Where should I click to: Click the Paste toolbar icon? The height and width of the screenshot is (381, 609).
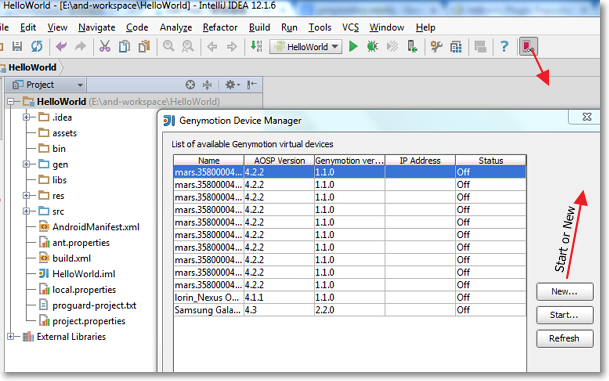144,47
